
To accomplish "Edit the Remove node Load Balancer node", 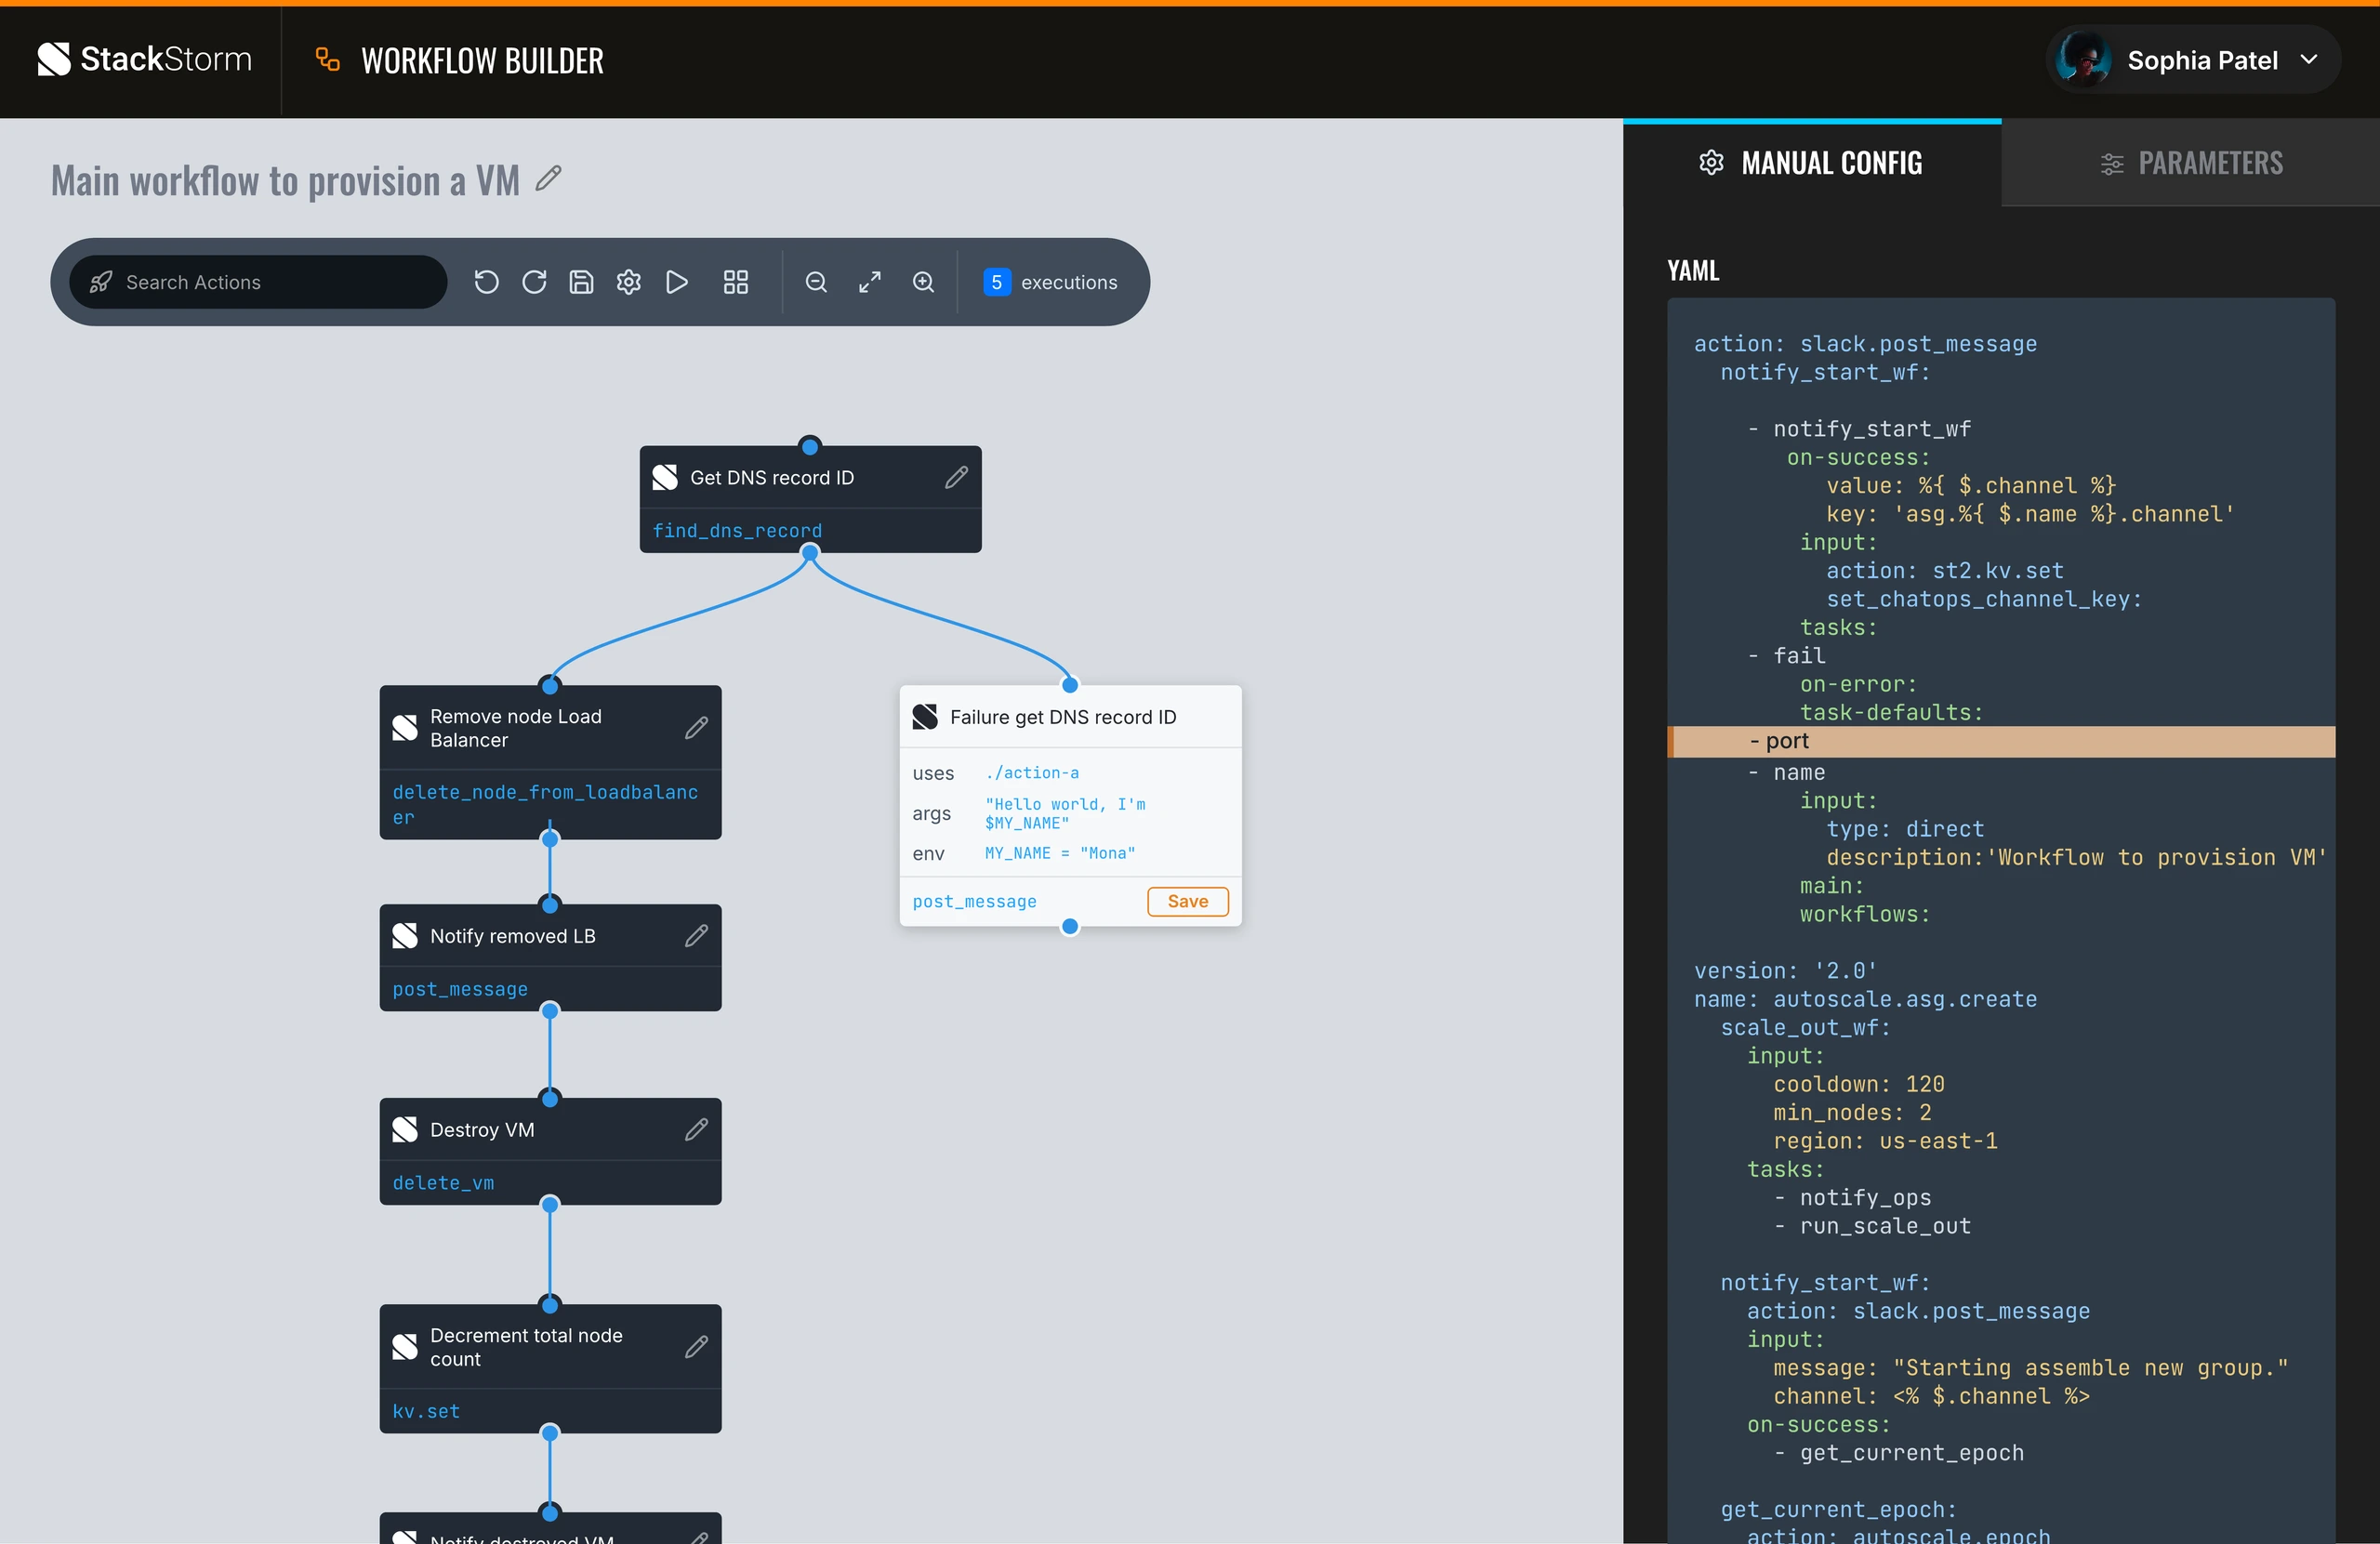I will [697, 728].
